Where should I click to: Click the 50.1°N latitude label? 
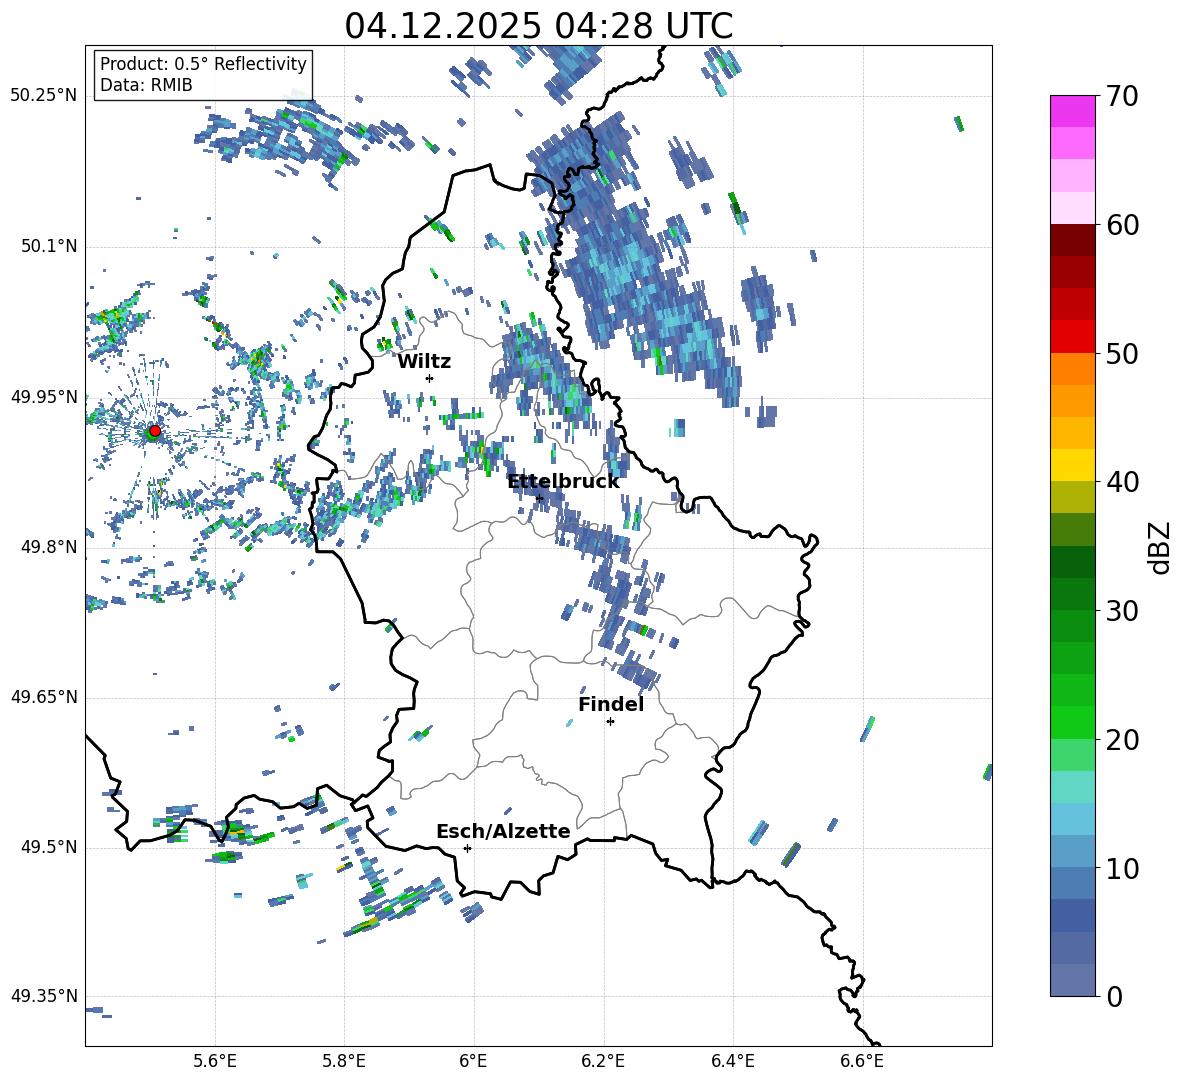pyautogui.click(x=48, y=247)
